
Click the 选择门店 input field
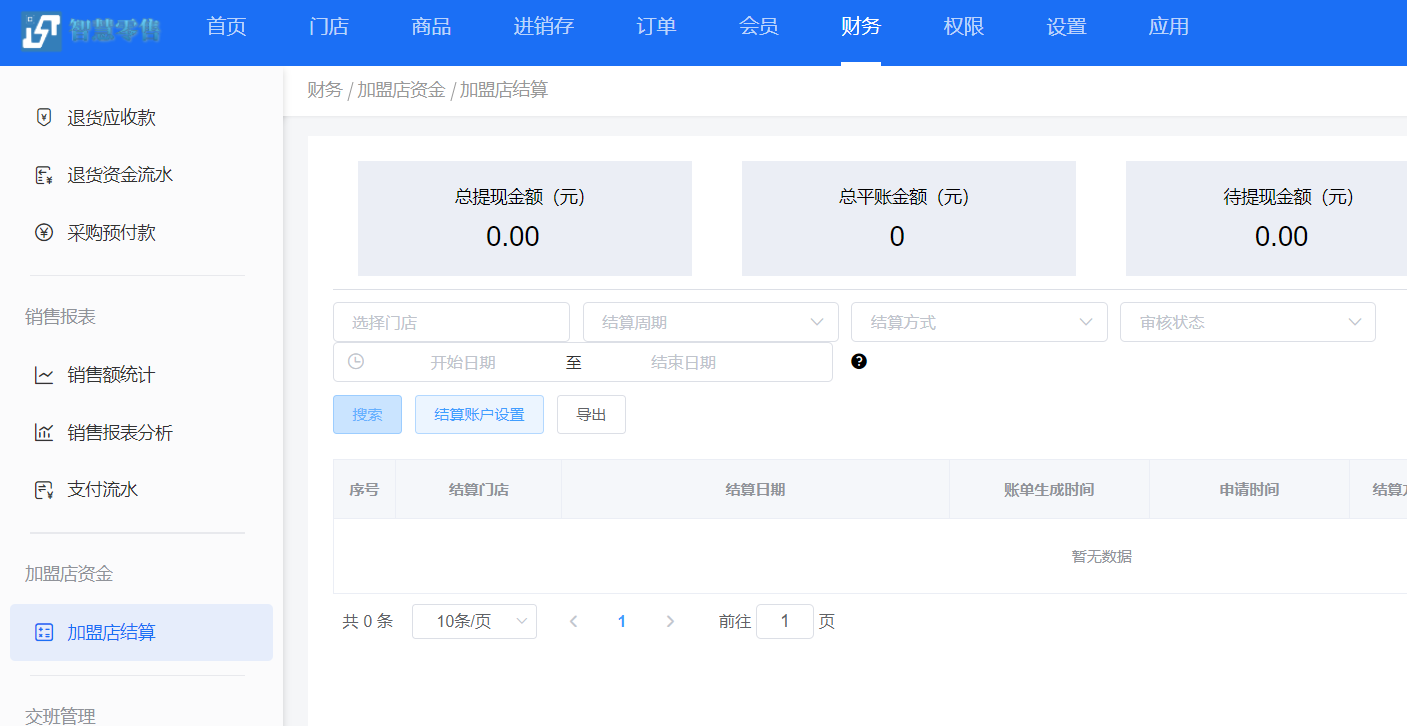coord(451,322)
